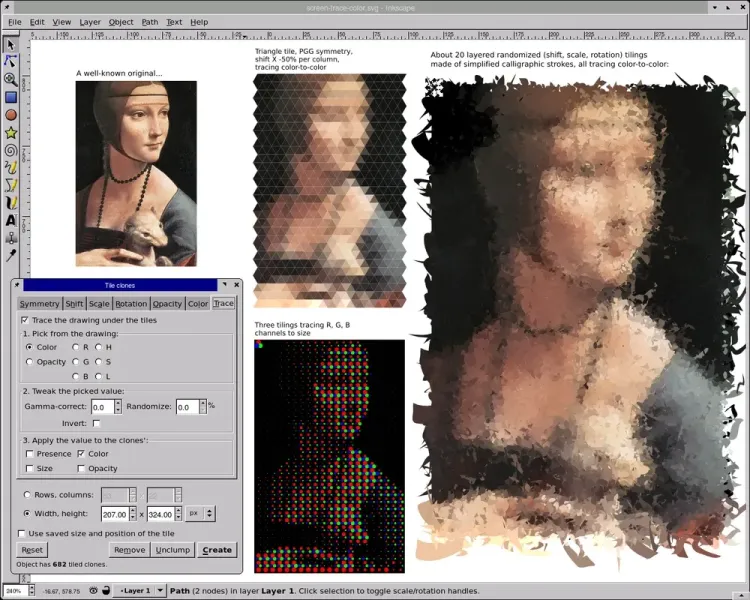Adjust the zoom percentage spinner arrows

pos(32,590)
